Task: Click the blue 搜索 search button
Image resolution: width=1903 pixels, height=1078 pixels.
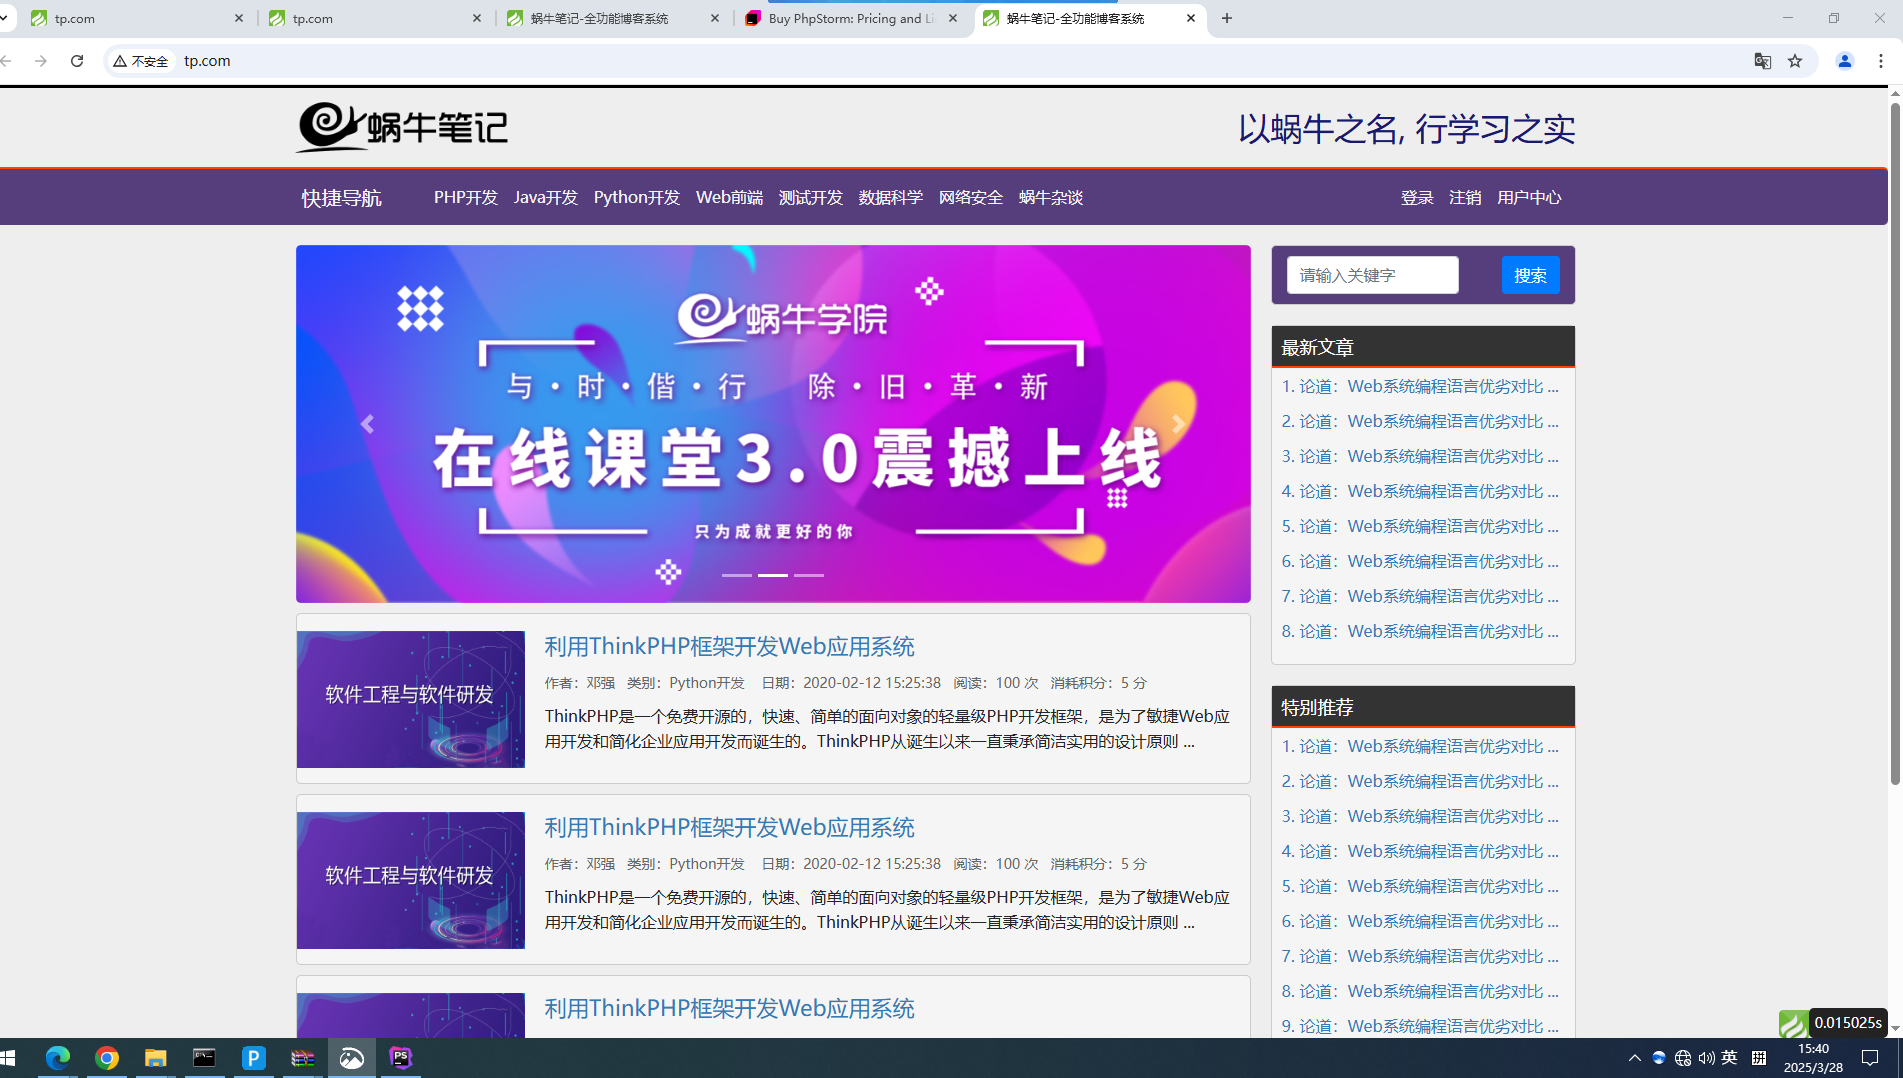Action: 1530,275
